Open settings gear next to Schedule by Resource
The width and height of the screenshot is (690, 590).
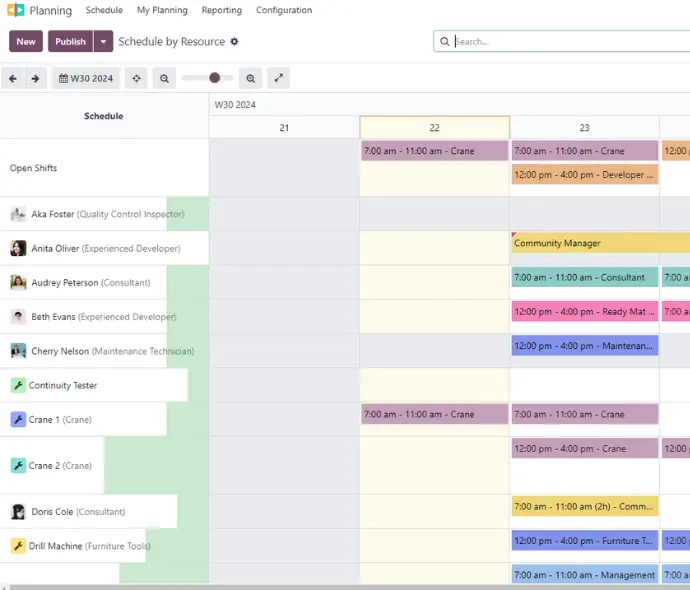(235, 41)
